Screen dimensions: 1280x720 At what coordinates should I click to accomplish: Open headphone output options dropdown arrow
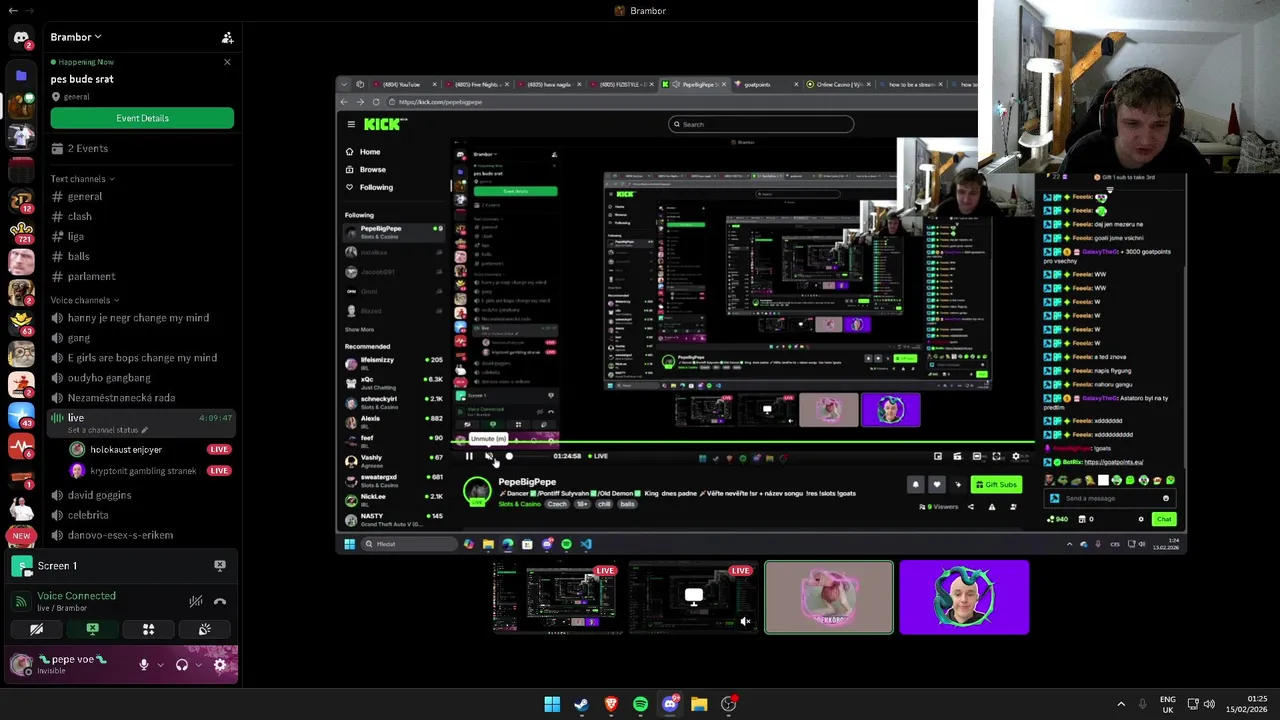click(198, 665)
